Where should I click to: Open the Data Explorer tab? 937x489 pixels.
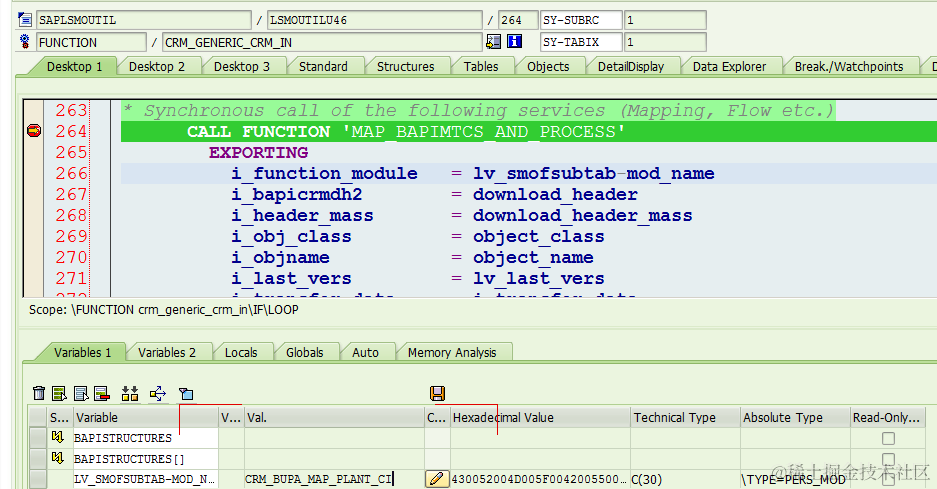tap(729, 66)
